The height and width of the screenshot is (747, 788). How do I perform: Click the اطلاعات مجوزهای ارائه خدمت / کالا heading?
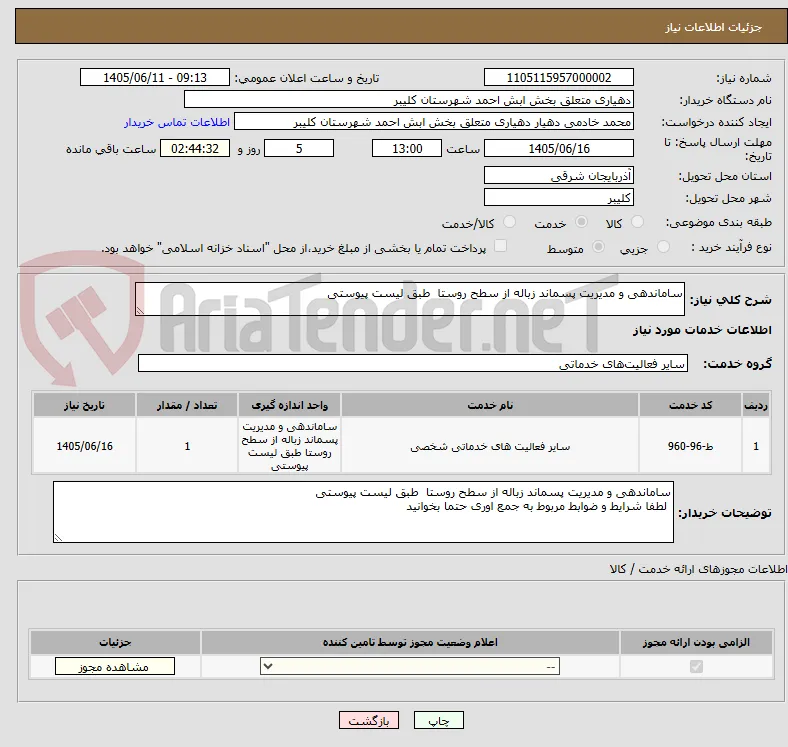coord(698,569)
